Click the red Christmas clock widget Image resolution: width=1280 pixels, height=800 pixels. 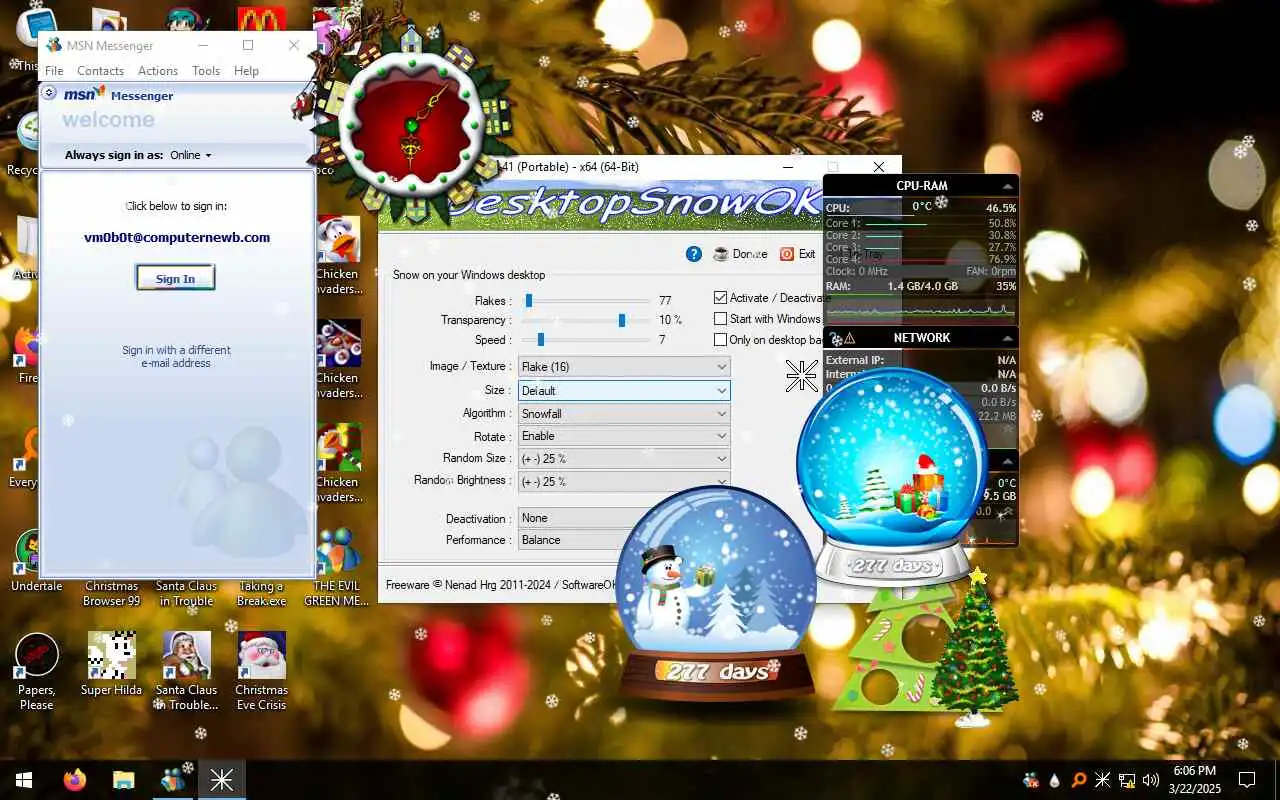click(411, 125)
